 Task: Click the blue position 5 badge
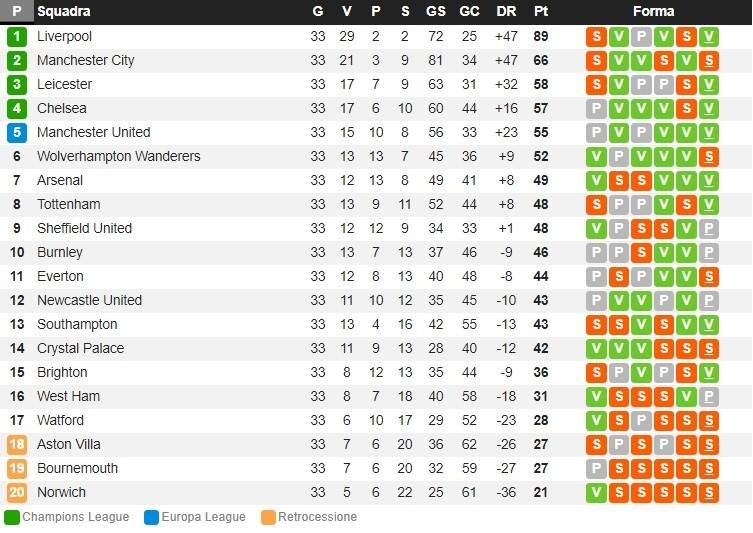pos(17,132)
